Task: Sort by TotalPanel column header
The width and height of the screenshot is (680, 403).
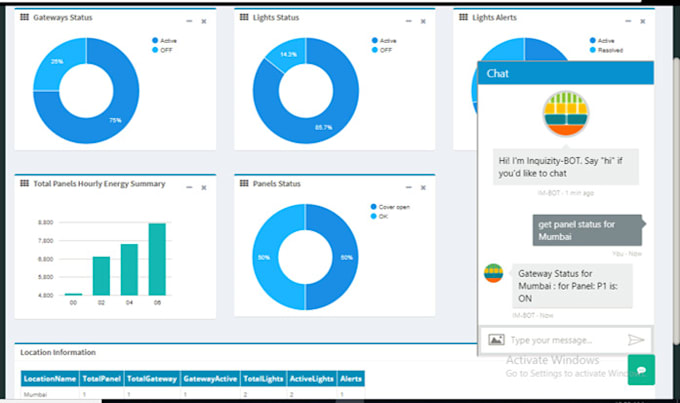Action: tap(101, 379)
